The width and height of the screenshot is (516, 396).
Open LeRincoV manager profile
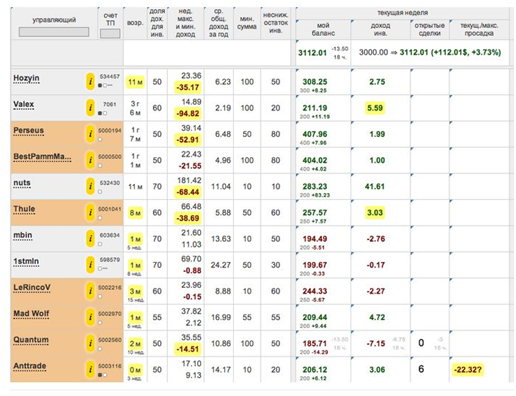coord(32,288)
